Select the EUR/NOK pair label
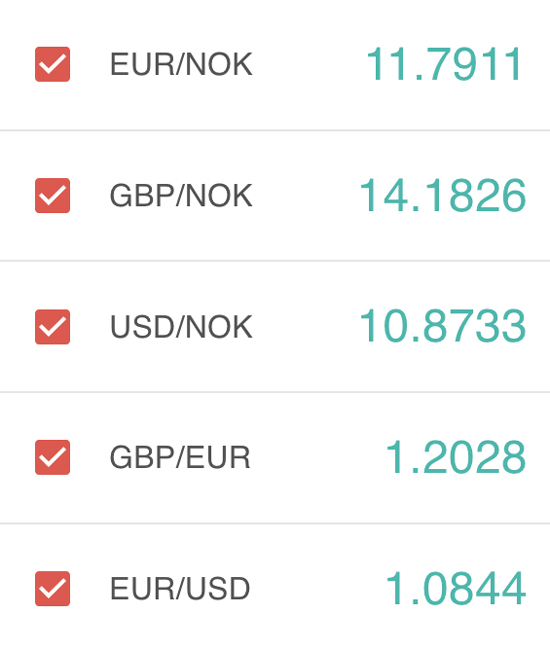 point(181,64)
